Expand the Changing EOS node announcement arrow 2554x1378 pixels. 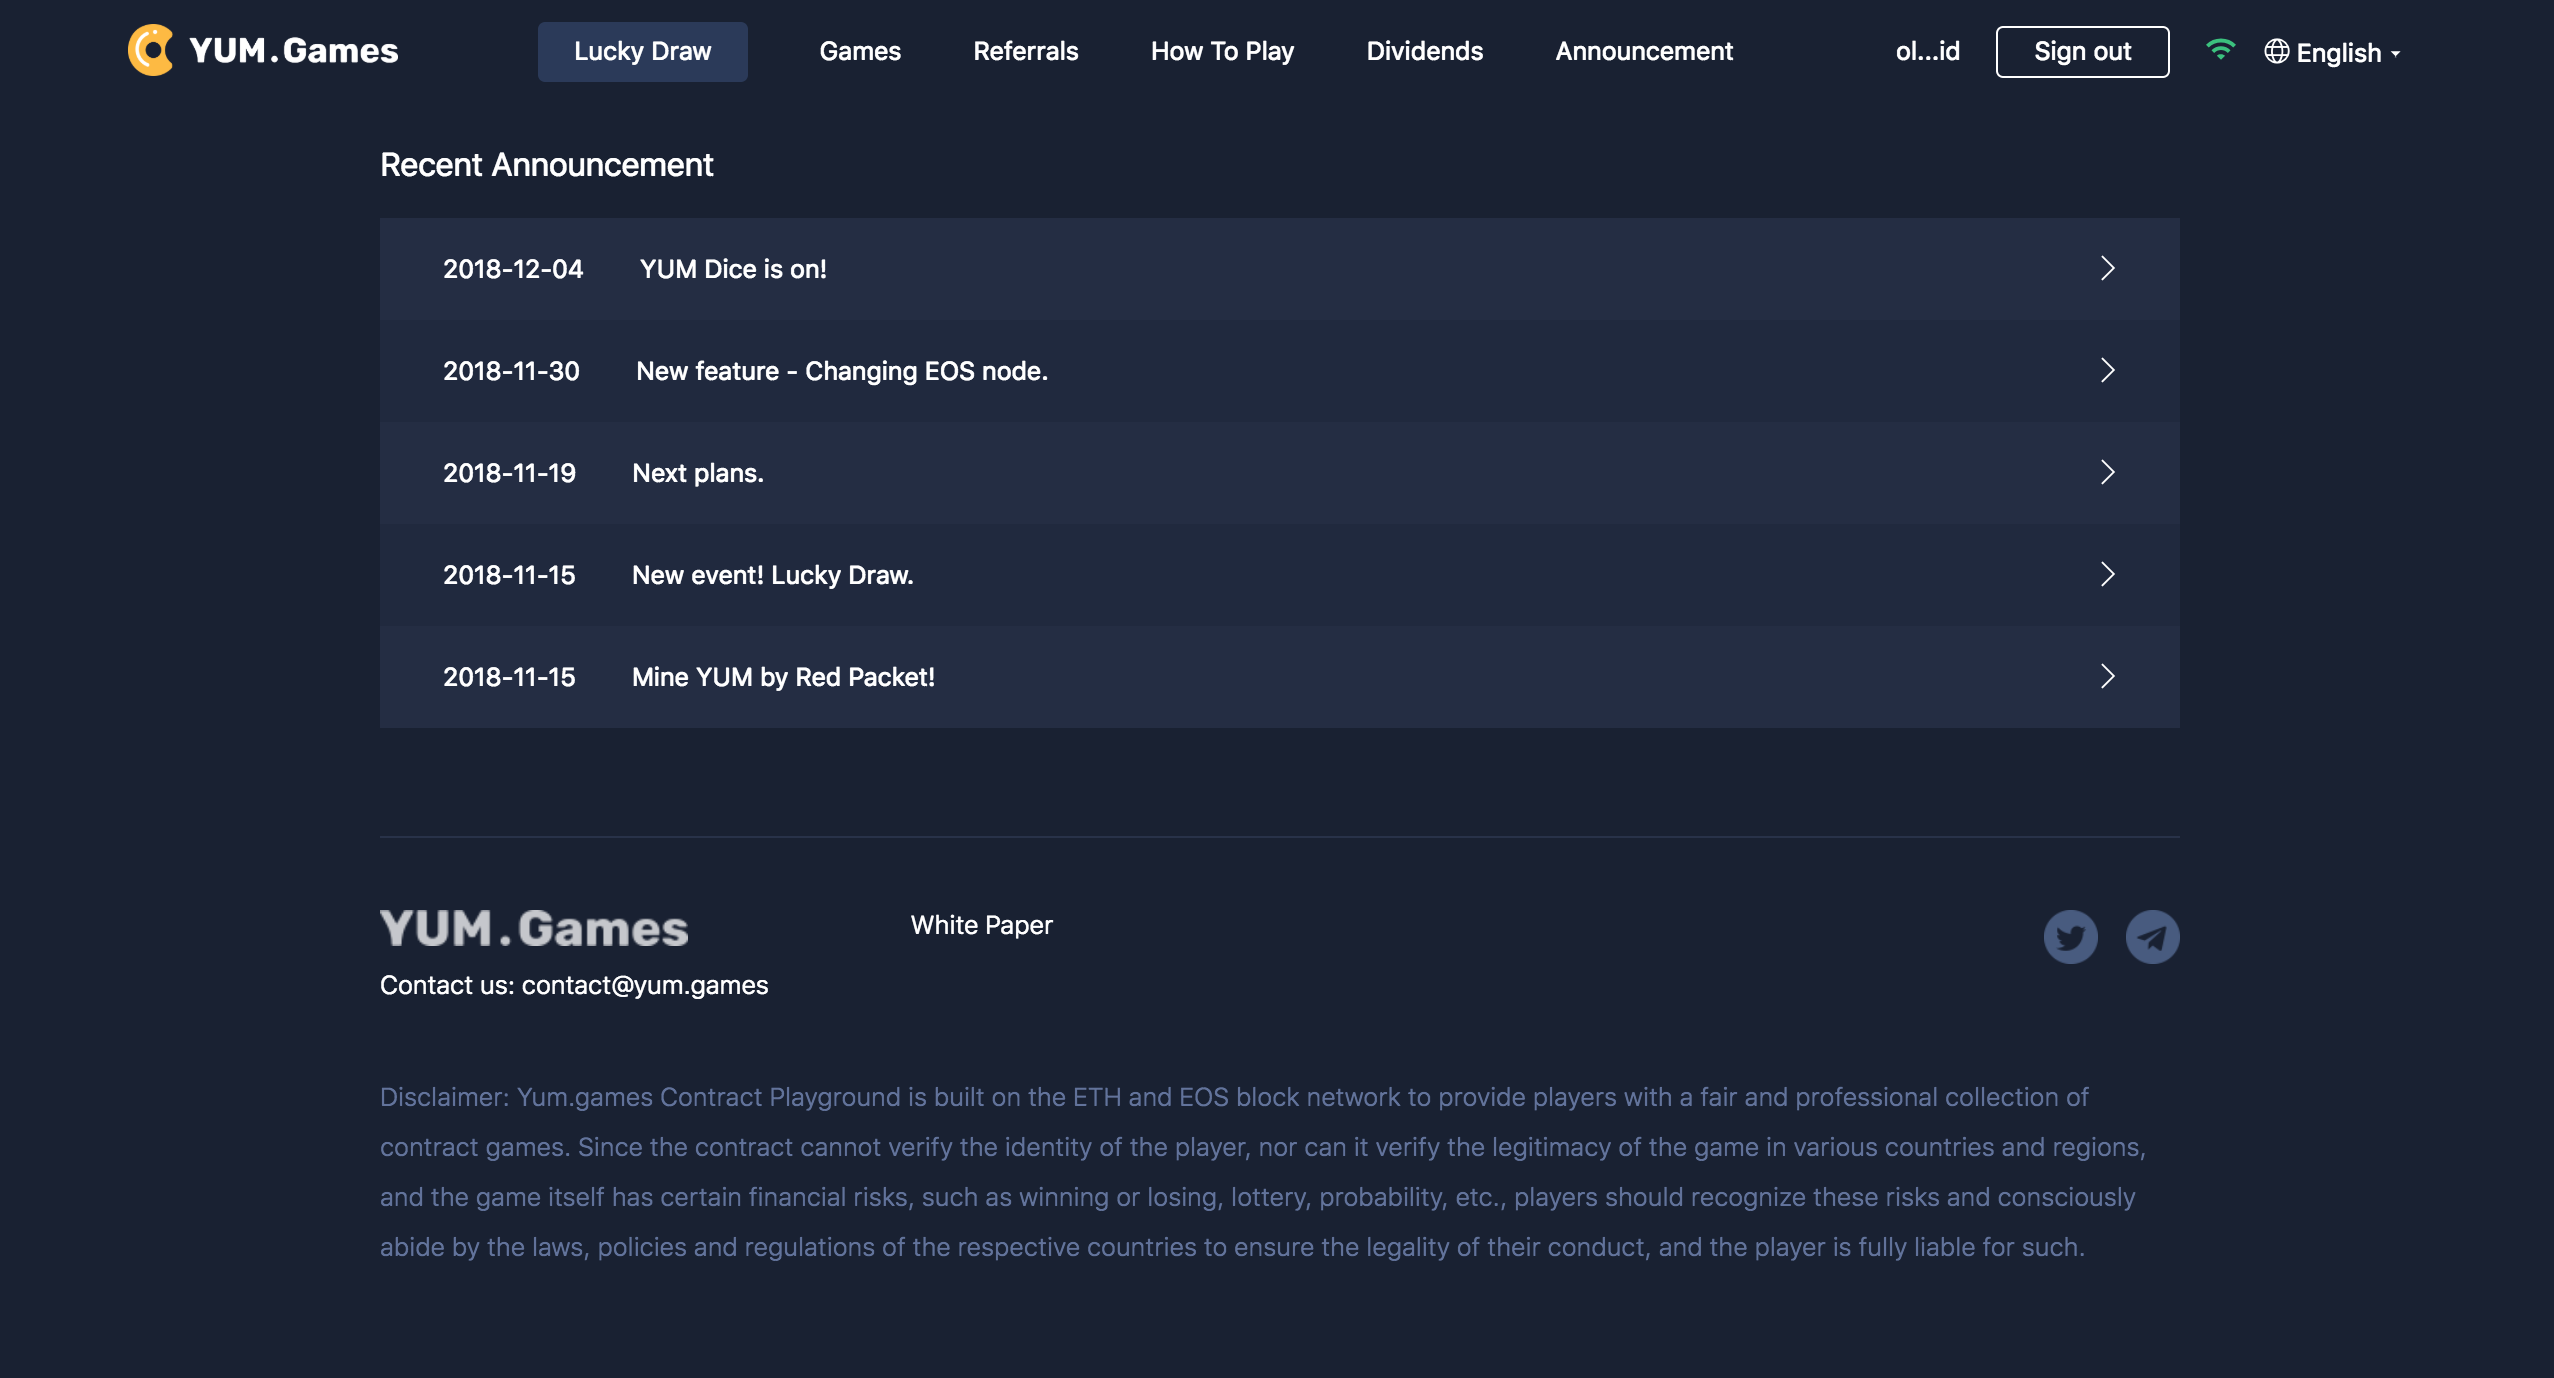[2107, 370]
